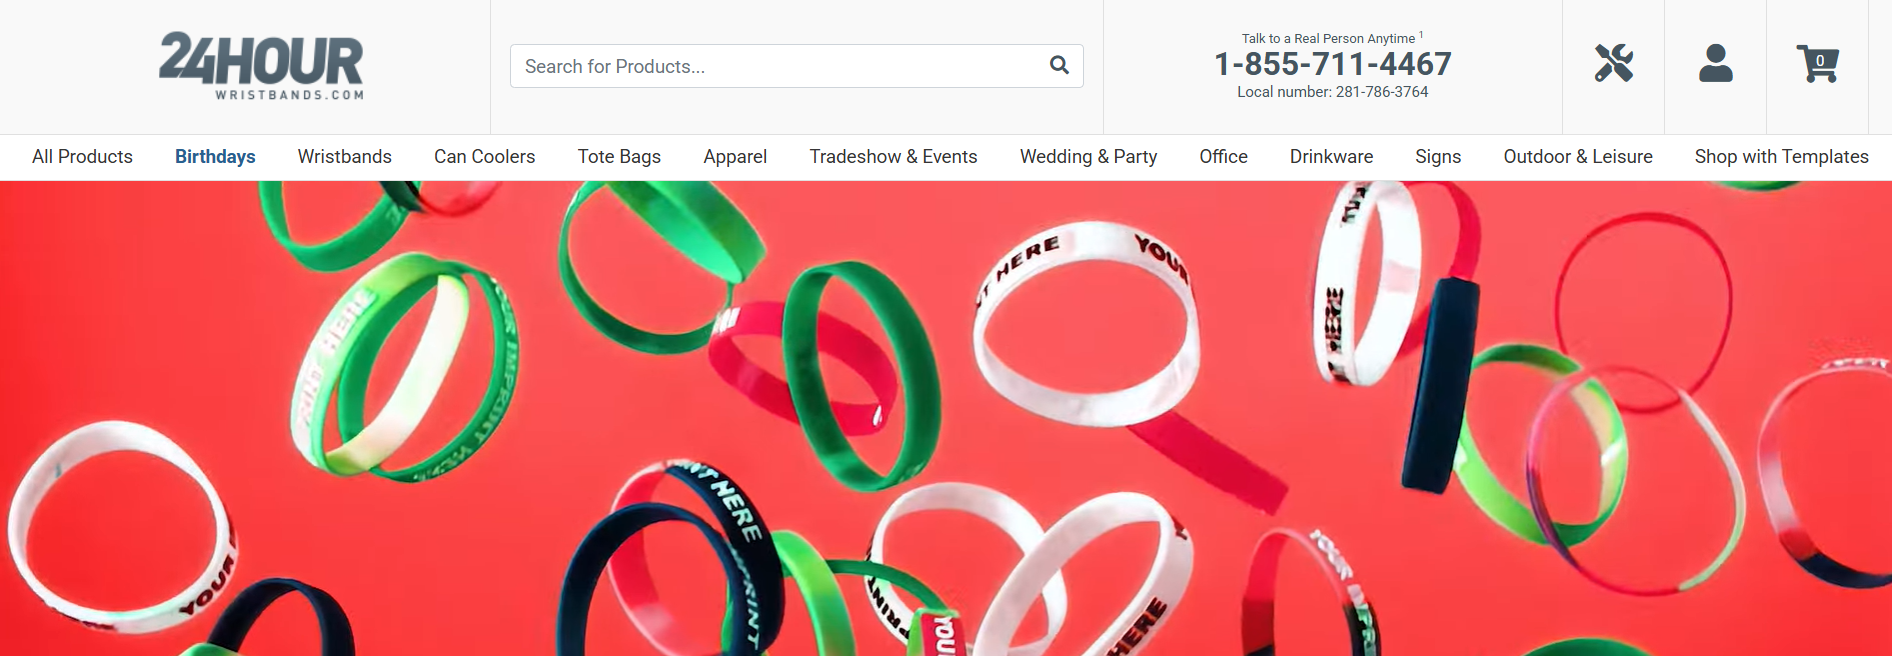1892x656 pixels.
Task: Open the Outdoor & Leisure menu
Action: pos(1578,157)
